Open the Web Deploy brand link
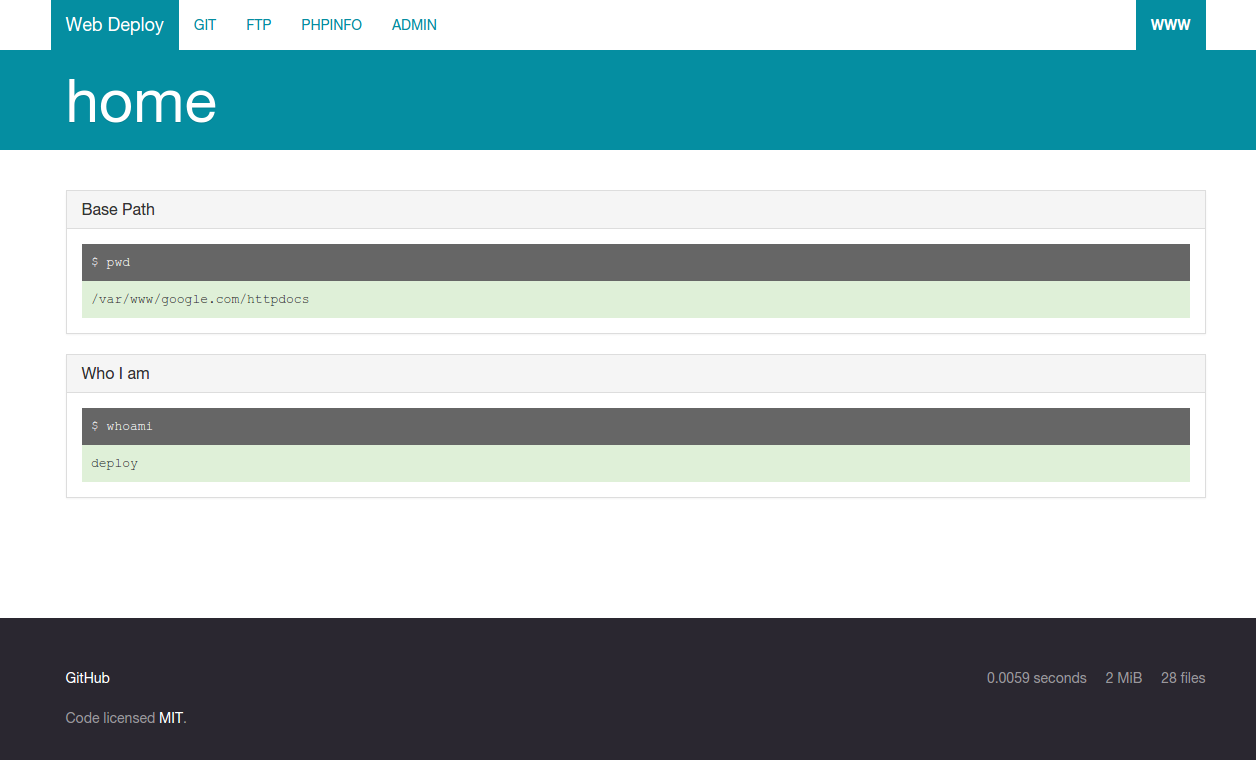Screen dimensions: 1256x760 coord(115,25)
